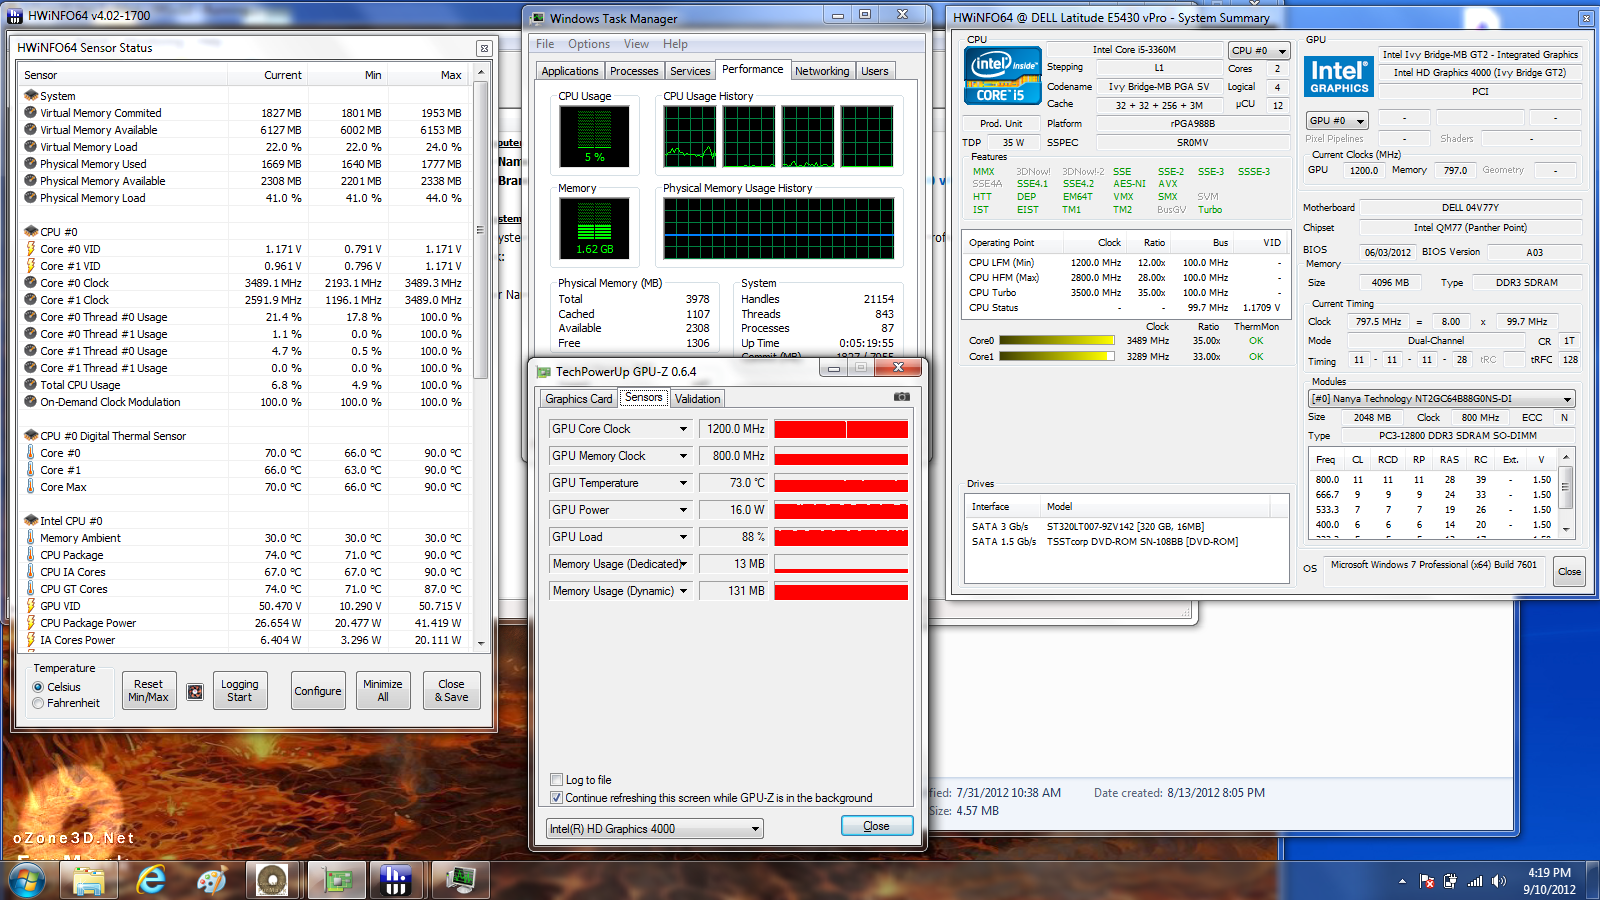The height and width of the screenshot is (900, 1600).
Task: Switch to the Validation tab in GPU-Z
Action: pyautogui.click(x=697, y=399)
